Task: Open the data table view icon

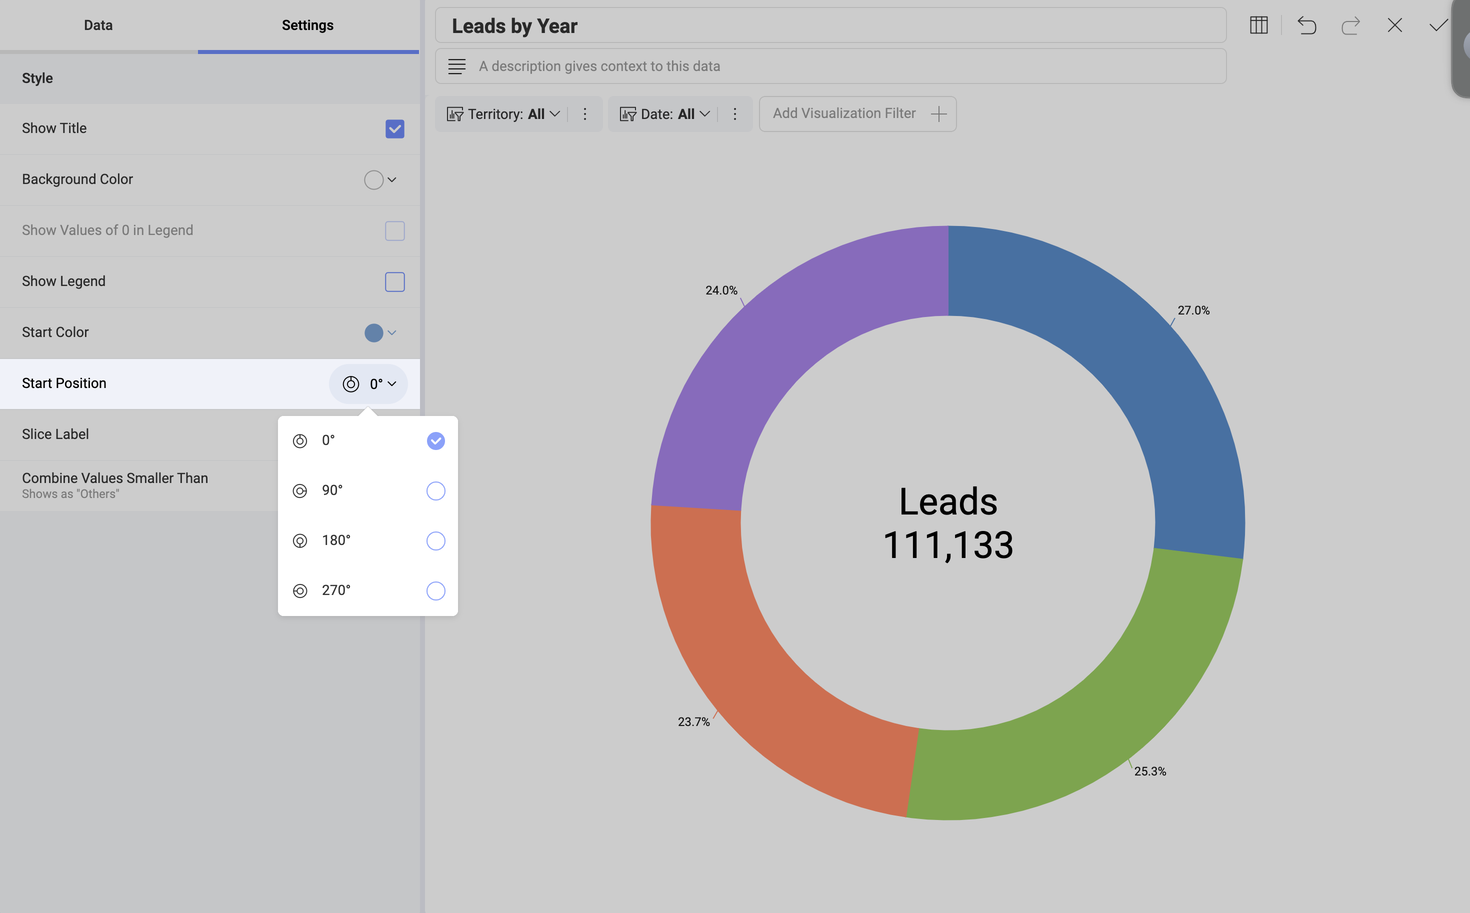Action: [1259, 25]
